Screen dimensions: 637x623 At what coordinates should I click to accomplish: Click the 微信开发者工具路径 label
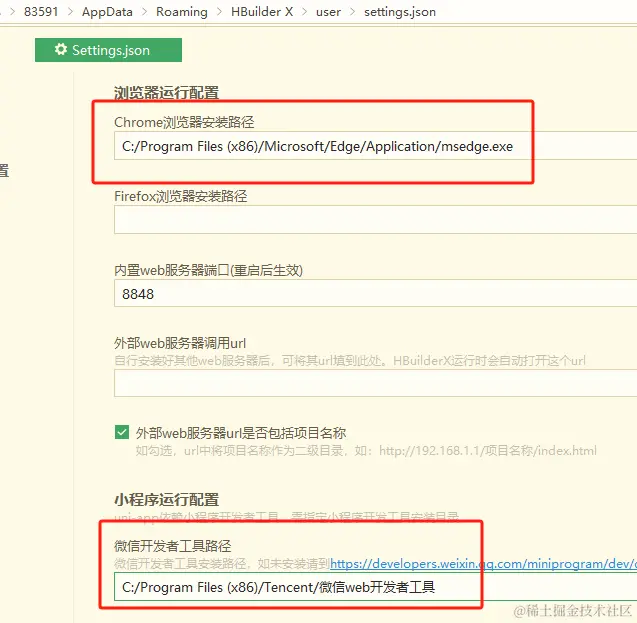pos(173,546)
